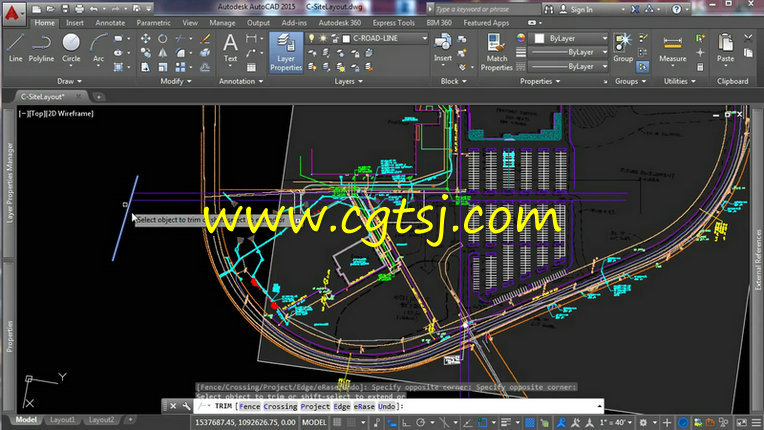The width and height of the screenshot is (764, 430).
Task: Choose the Undo option in command line
Action: click(386, 406)
